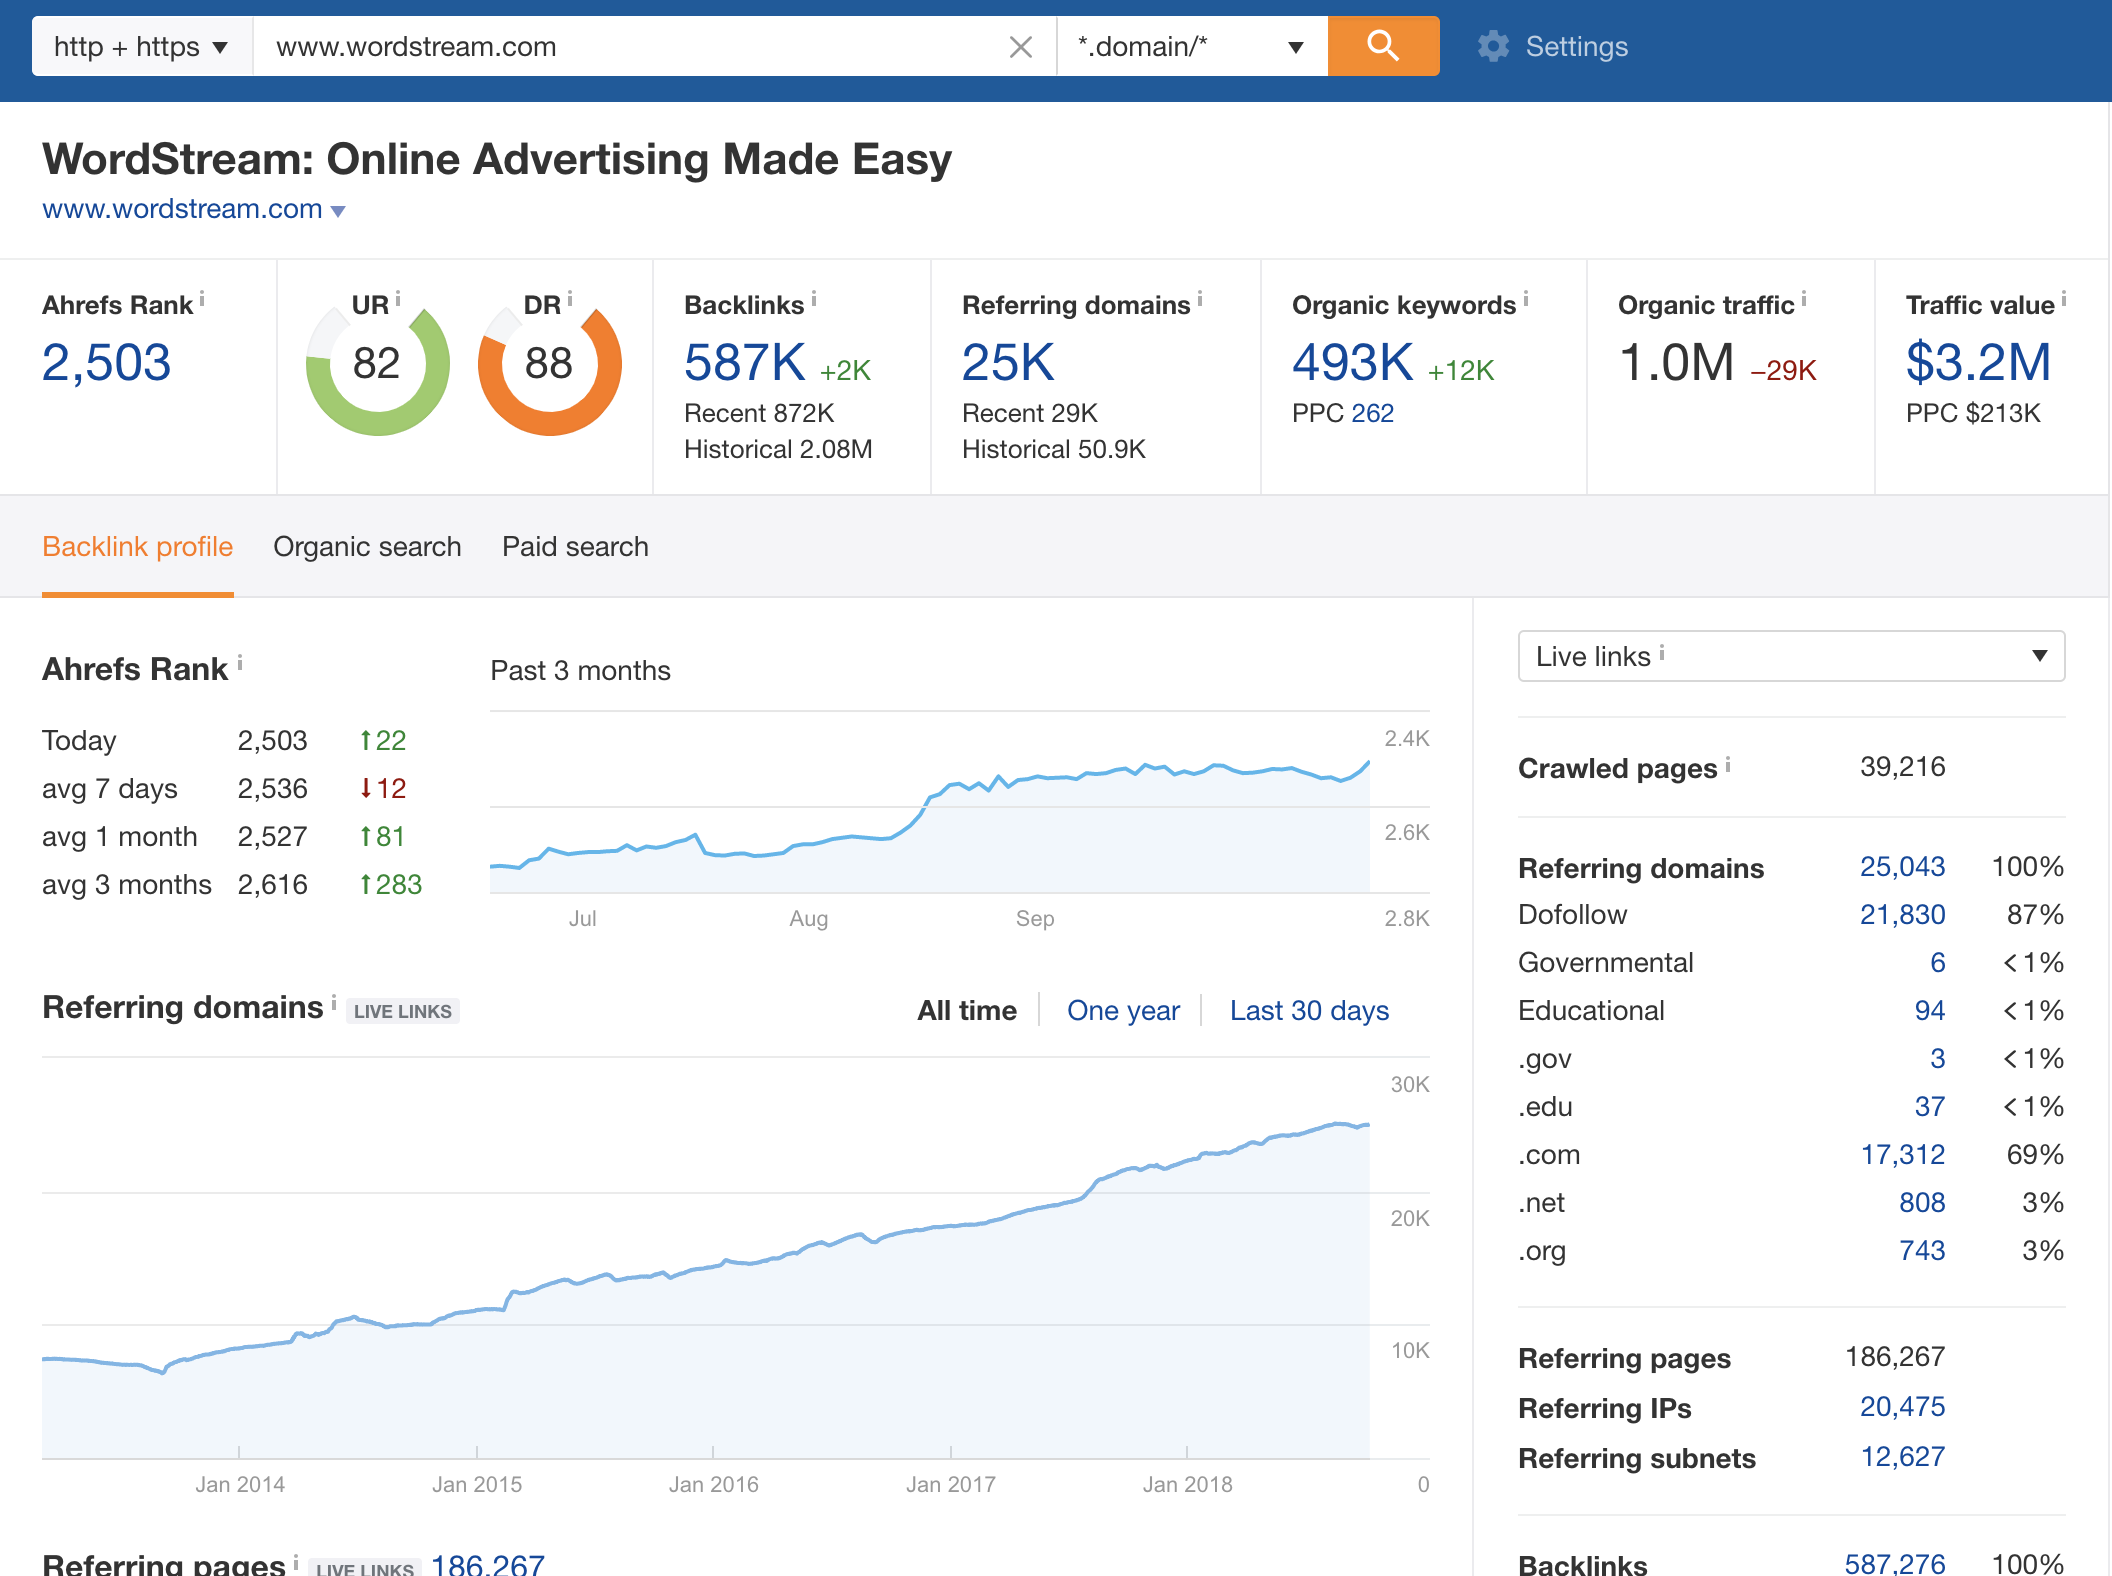Click the info icon beside Backlinks metric
Viewport: 2112px width, 1576px height.
pos(814,298)
